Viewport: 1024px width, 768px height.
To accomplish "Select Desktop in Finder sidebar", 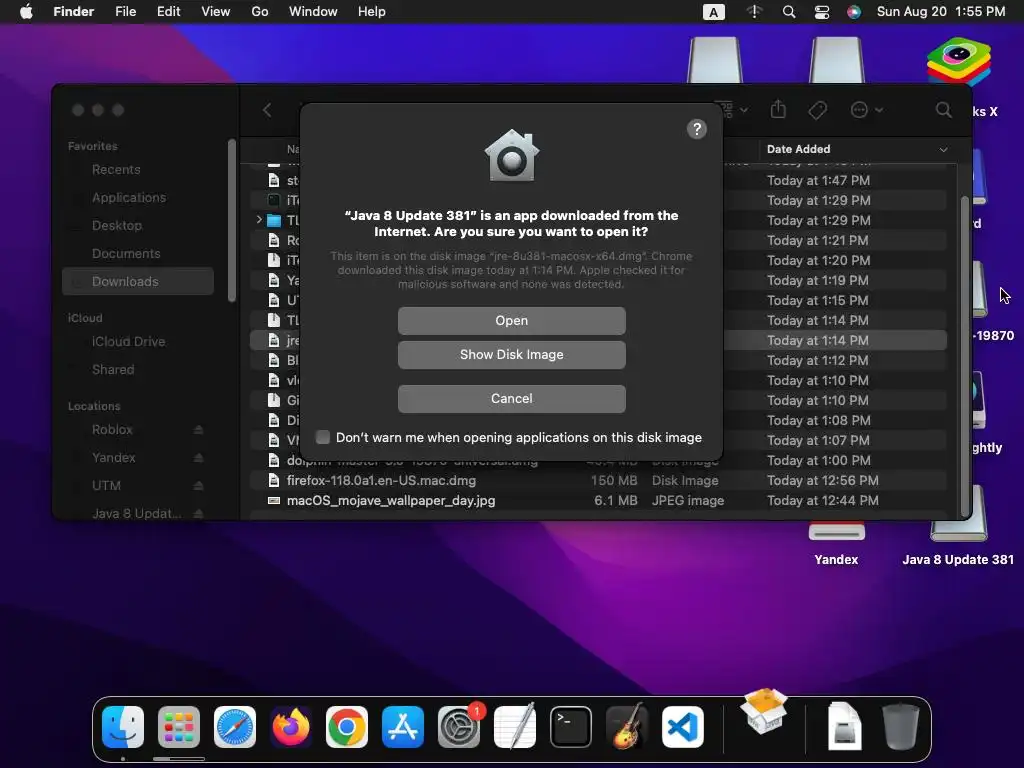I will pyautogui.click(x=117, y=225).
